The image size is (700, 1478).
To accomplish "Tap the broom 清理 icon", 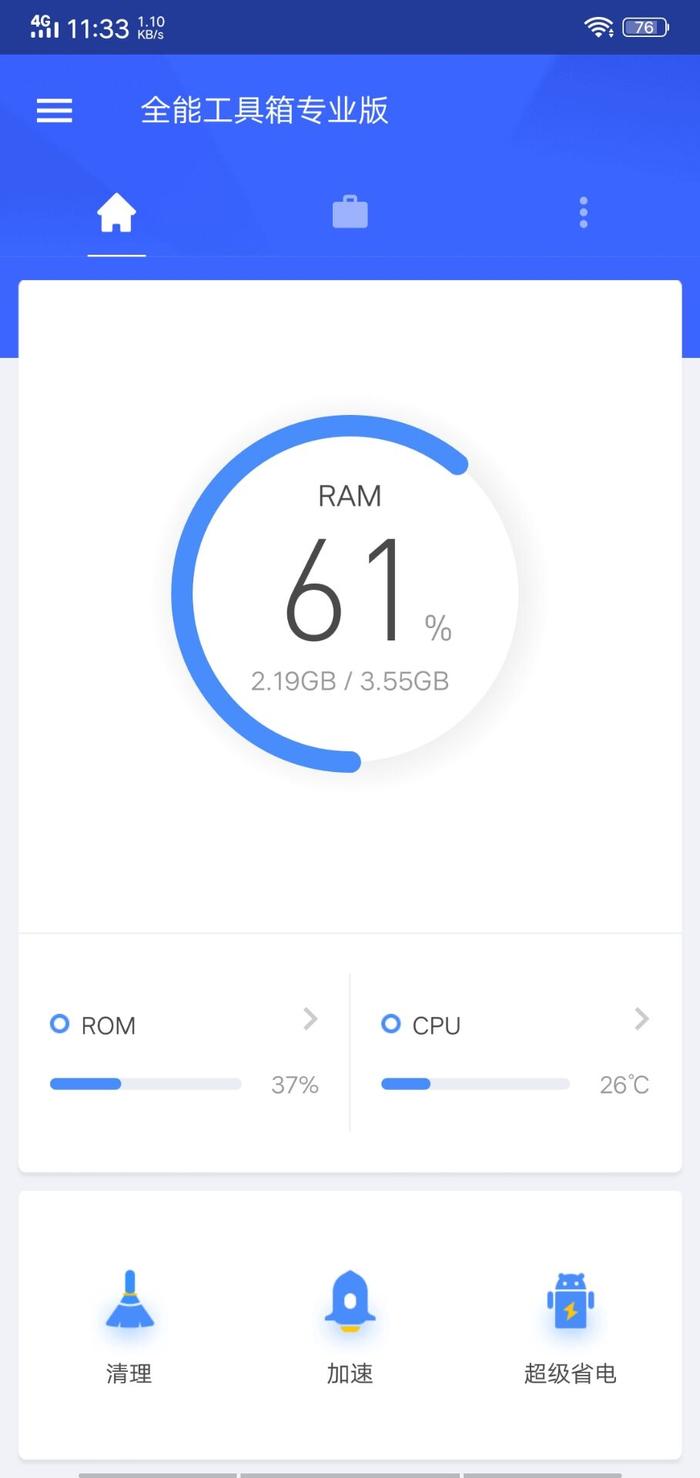I will tap(129, 1299).
